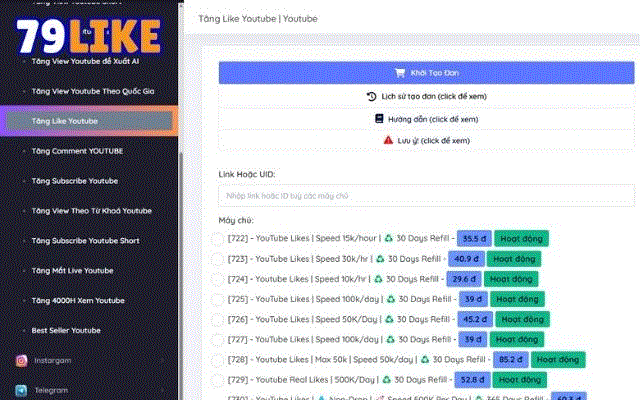Click Hoạt động badge on server 729
This screenshot has width=640, height=400.
coord(520,380)
